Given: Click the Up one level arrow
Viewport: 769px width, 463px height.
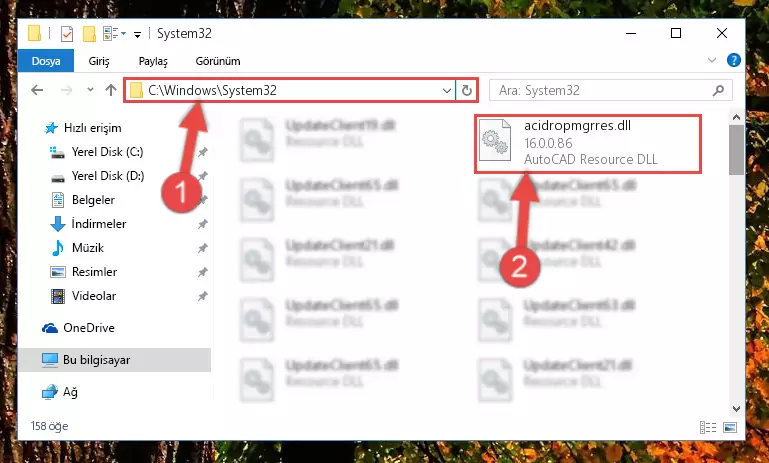Looking at the screenshot, I should point(111,90).
